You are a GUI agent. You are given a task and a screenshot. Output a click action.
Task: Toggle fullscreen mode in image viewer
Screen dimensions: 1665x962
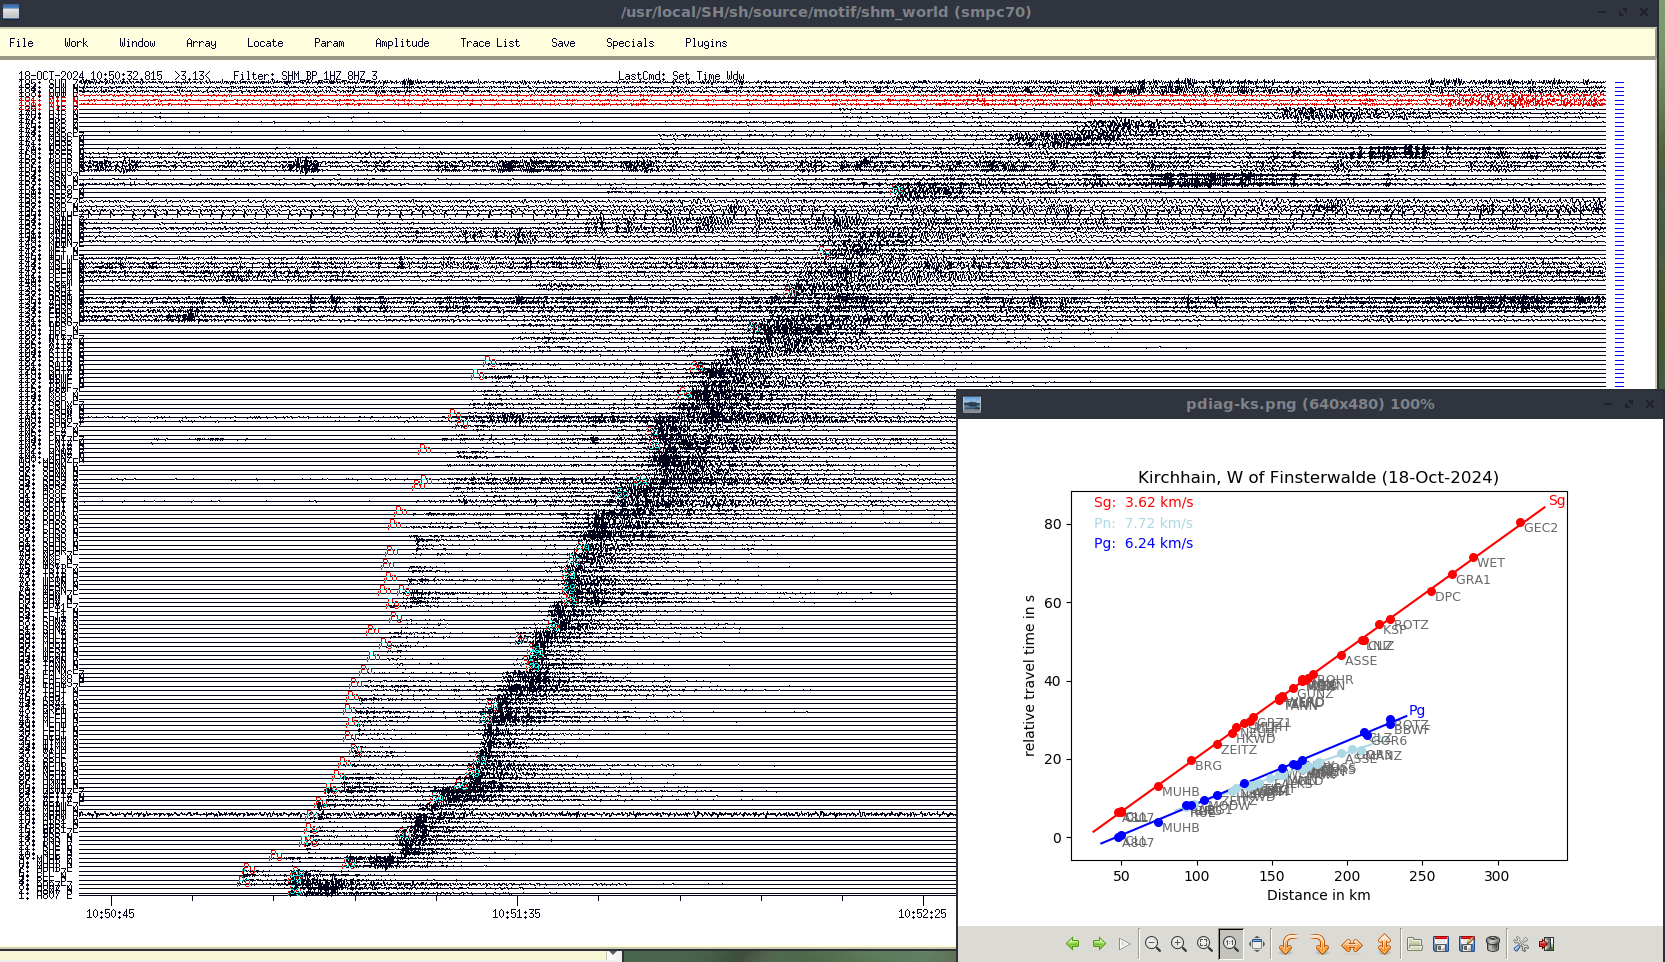click(1257, 944)
